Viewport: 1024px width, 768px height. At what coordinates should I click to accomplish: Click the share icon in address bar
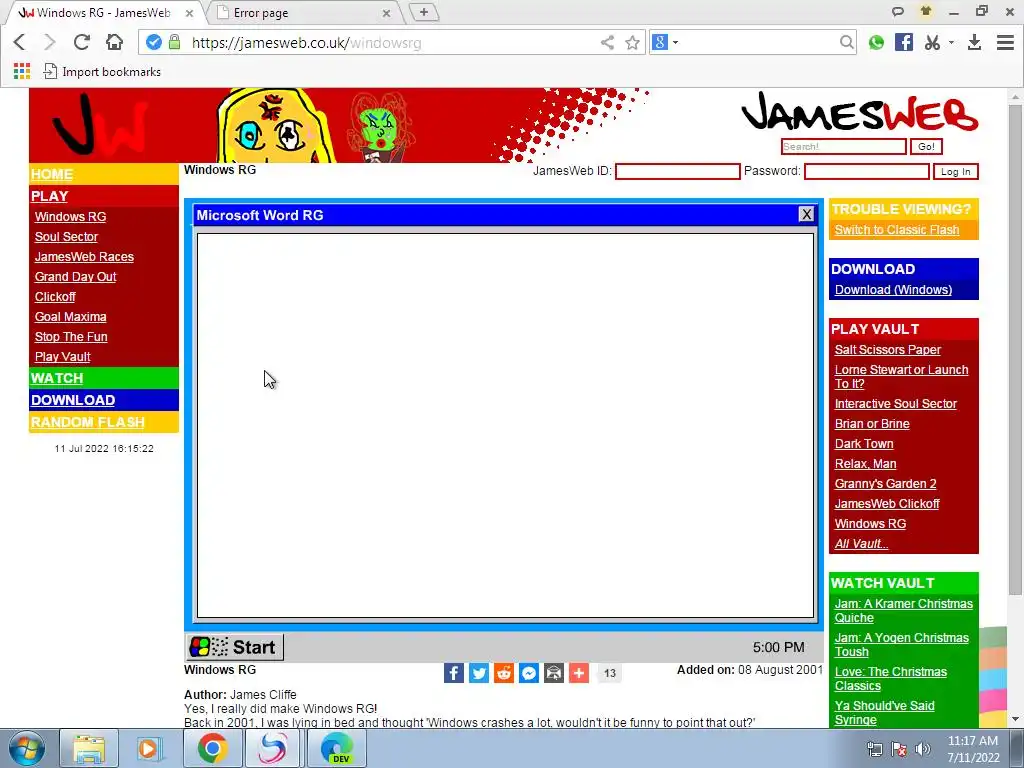pos(607,42)
